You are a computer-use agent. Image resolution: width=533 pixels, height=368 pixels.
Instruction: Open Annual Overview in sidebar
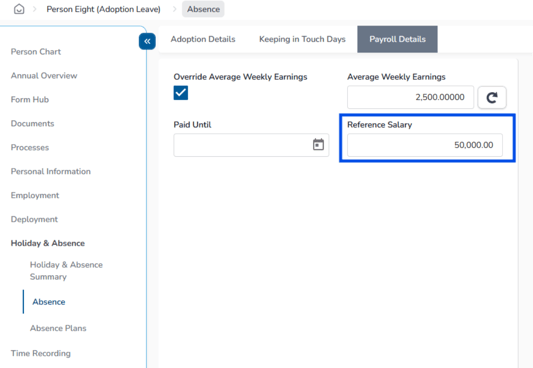(x=44, y=75)
